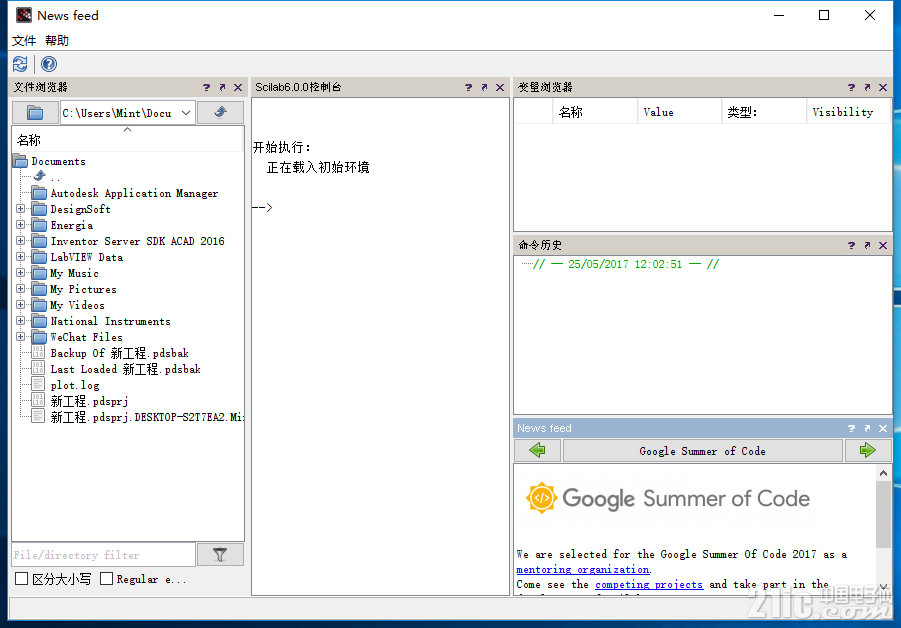Screen dimensions: 901x628
Task: Close the file browser panel
Action: click(x=238, y=87)
